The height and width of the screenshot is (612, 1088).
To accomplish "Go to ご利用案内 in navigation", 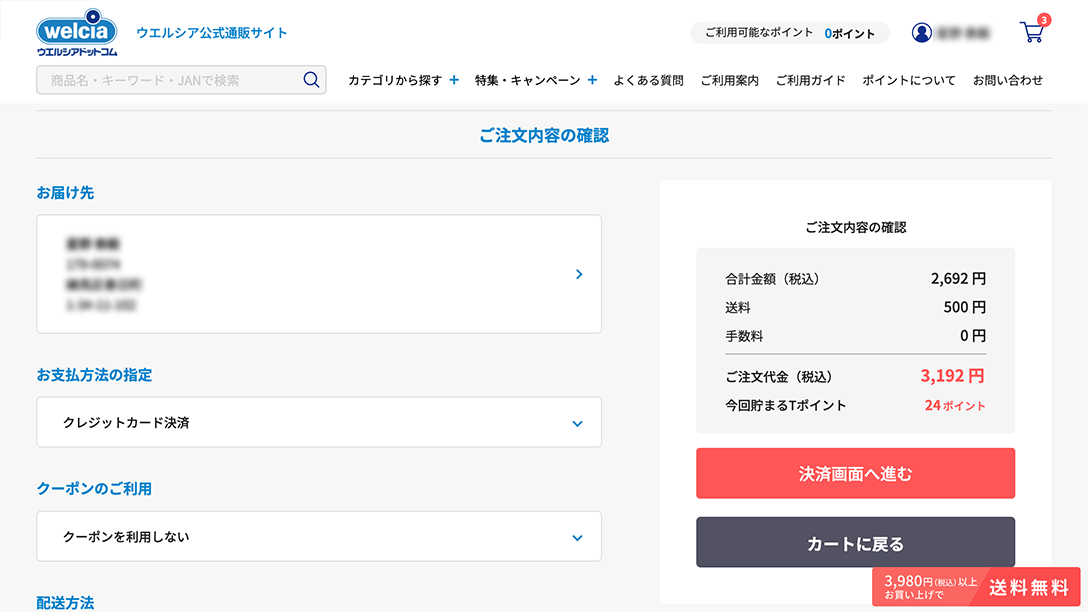I will tap(729, 80).
